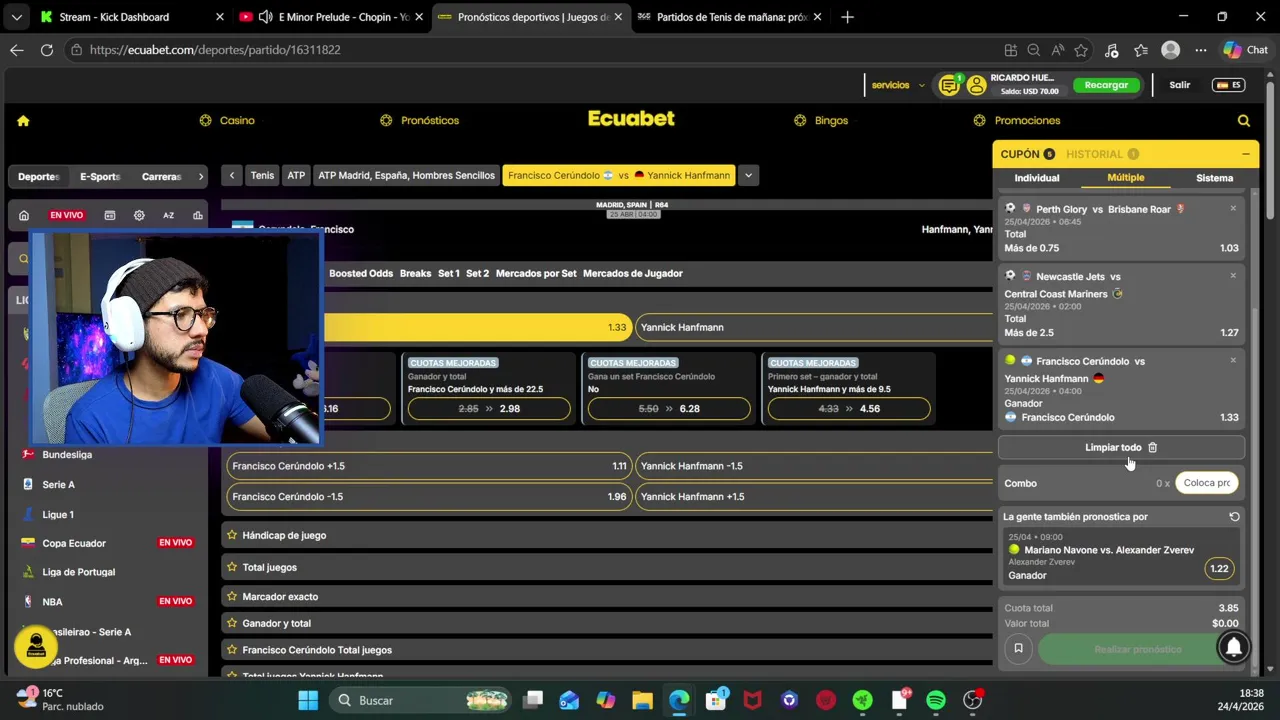1280x720 pixels.
Task: Expand the Marcador exacto market
Action: (607, 596)
